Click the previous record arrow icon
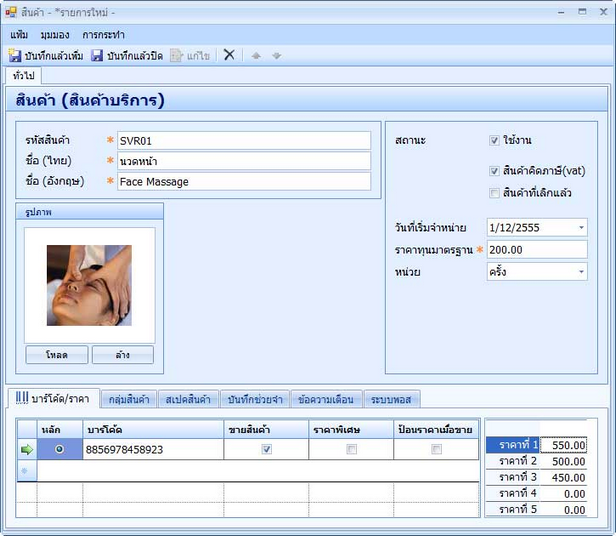 point(256,55)
